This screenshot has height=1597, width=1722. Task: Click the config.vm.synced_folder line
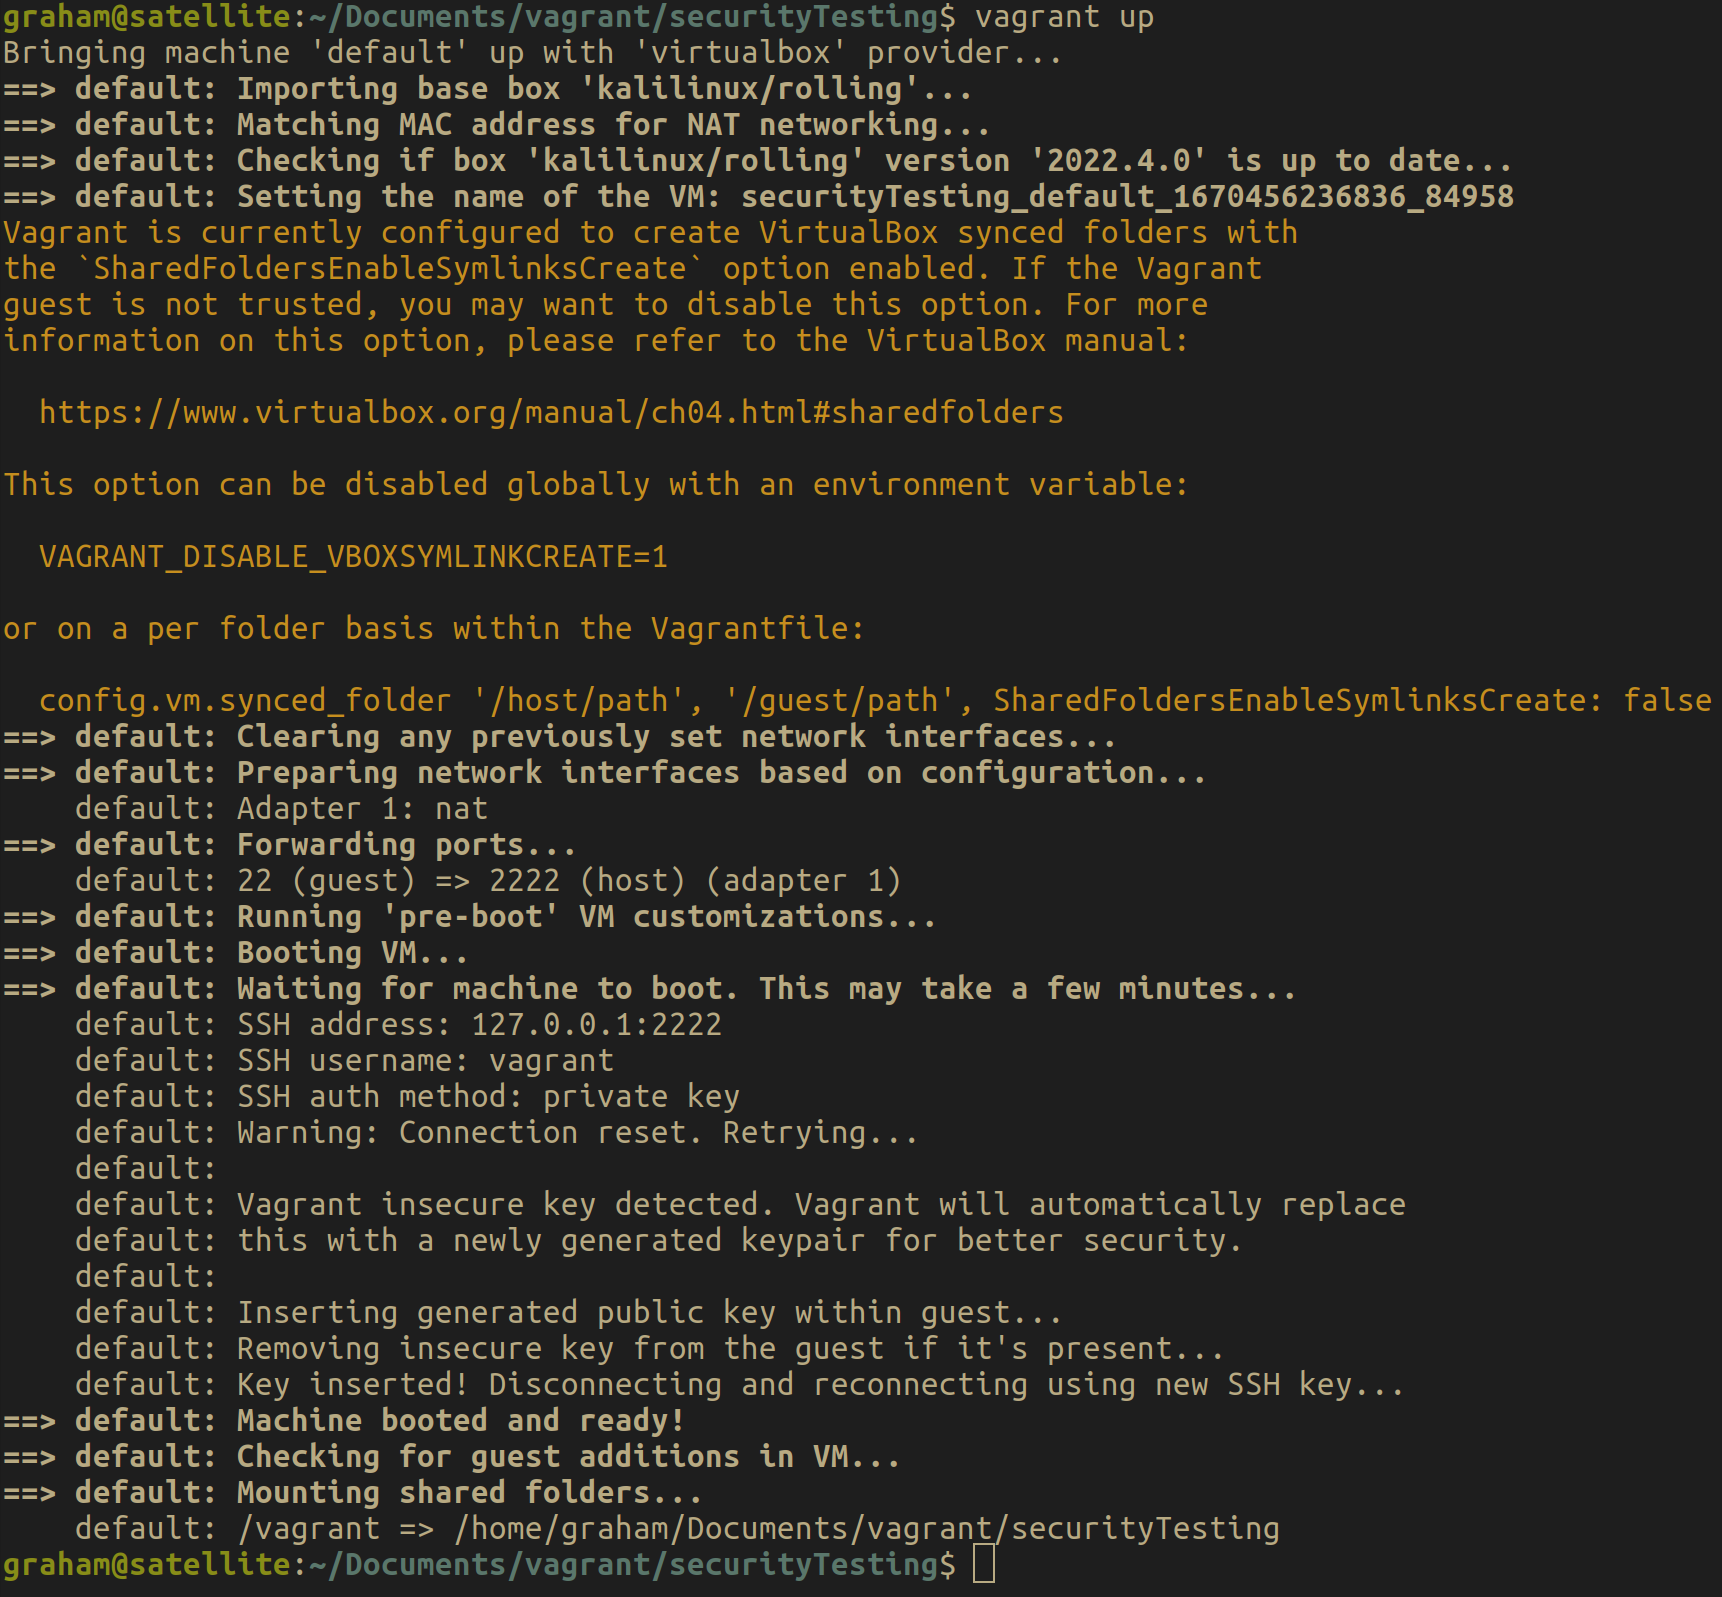tap(874, 701)
